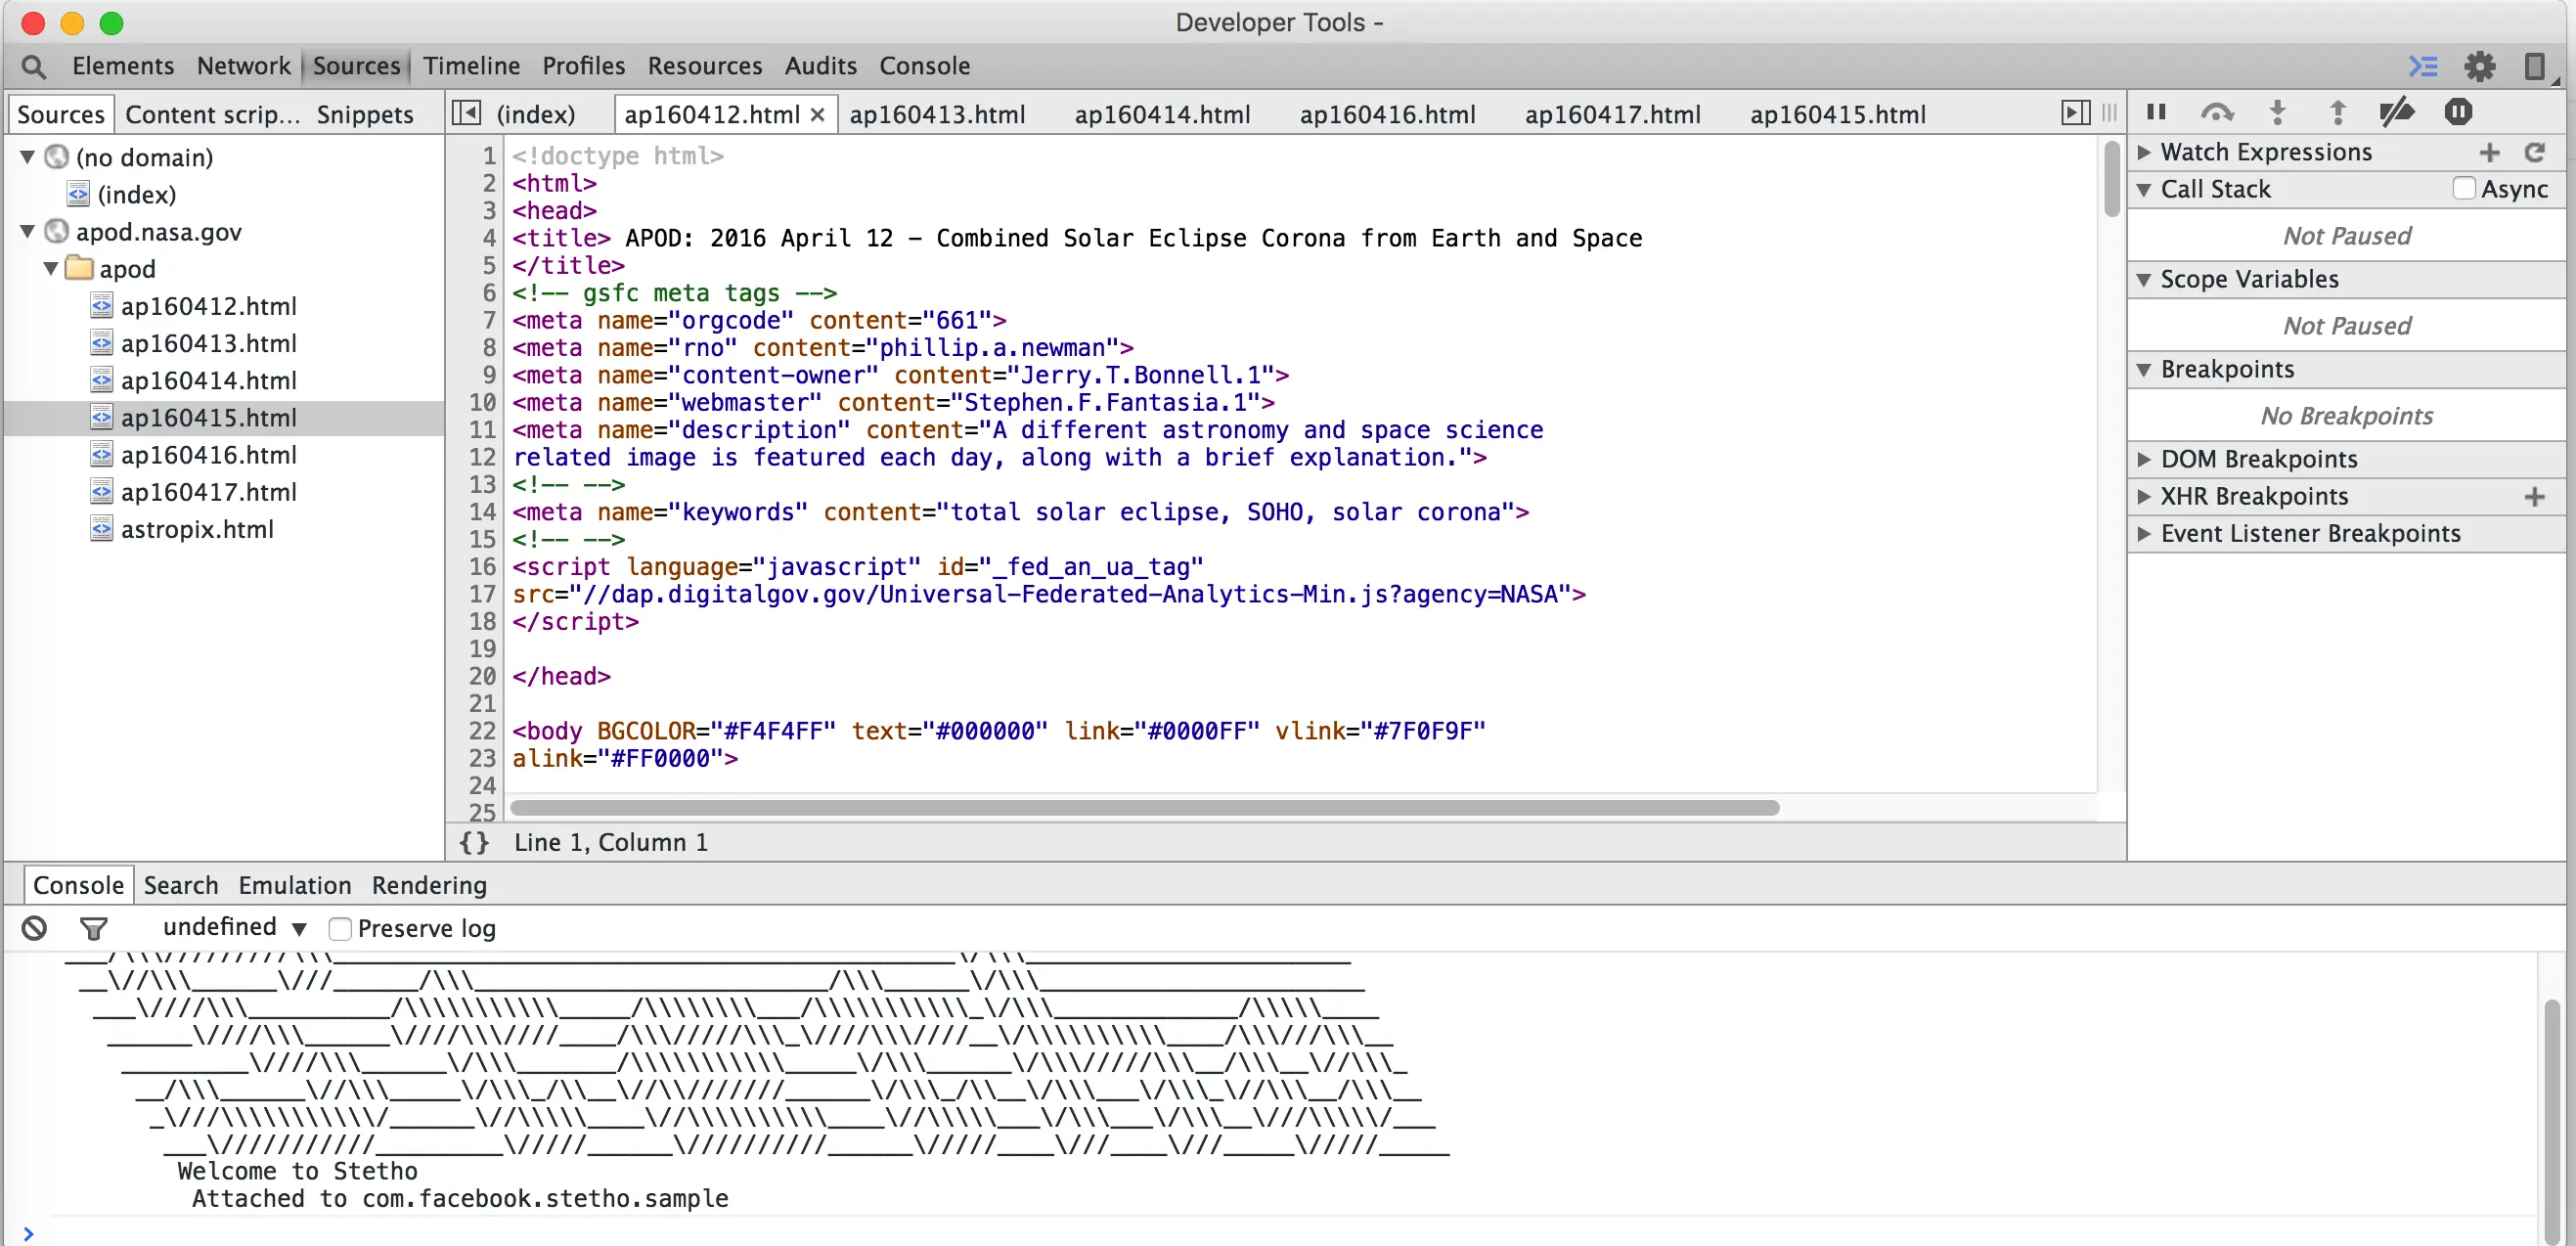Add an XHR breakpoint plus button
2576x1246 pixels.
click(2534, 496)
